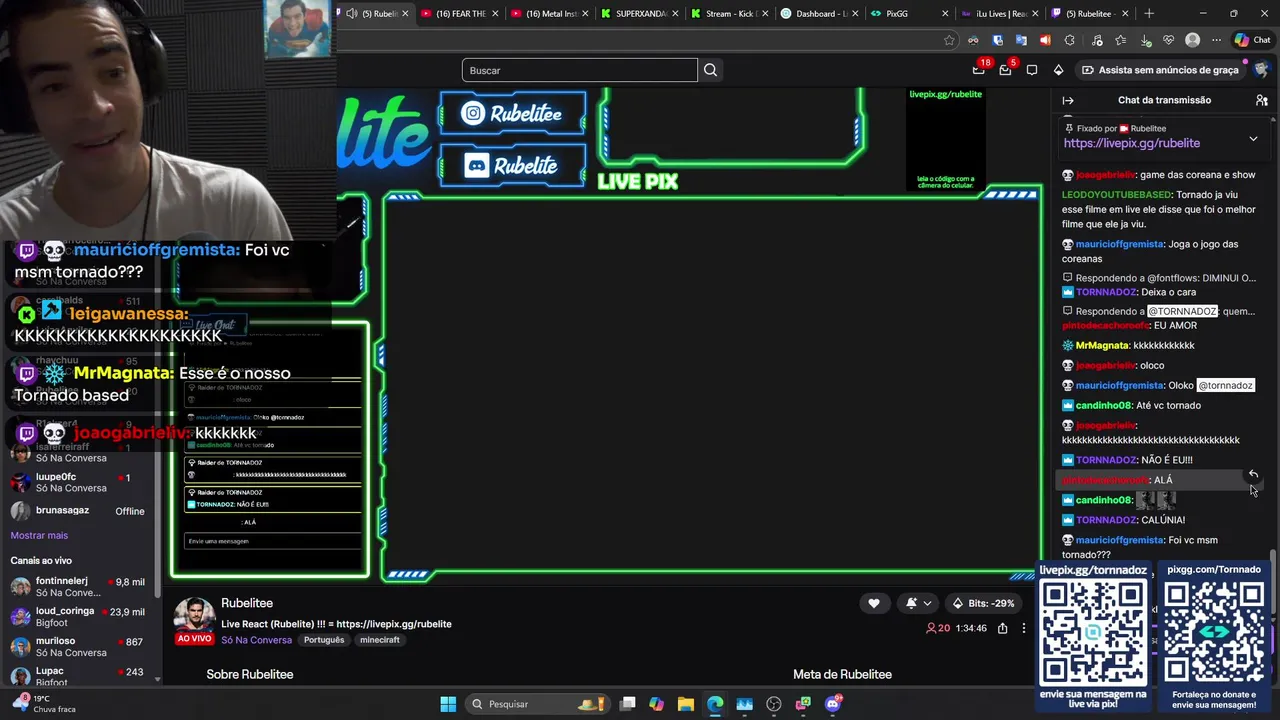Open the stream more options menu
The height and width of the screenshot is (720, 1280).
tap(1023, 628)
